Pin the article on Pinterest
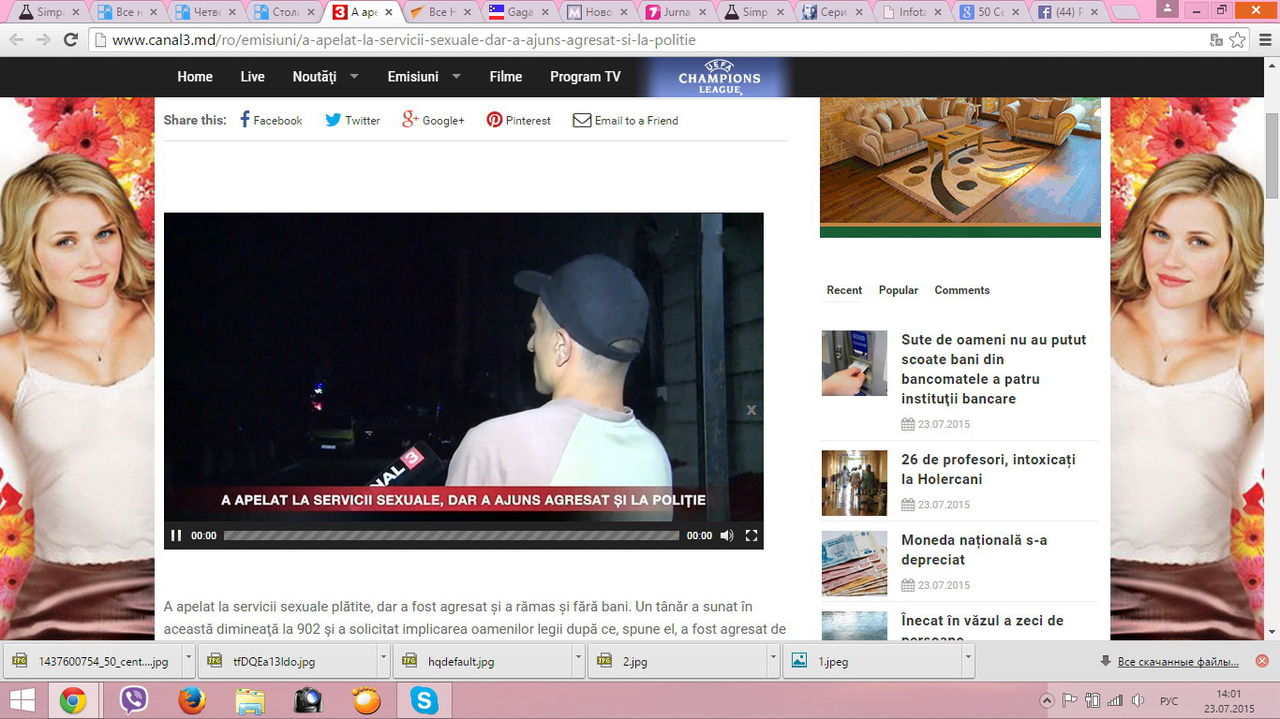The image size is (1280, 719). [x=518, y=120]
